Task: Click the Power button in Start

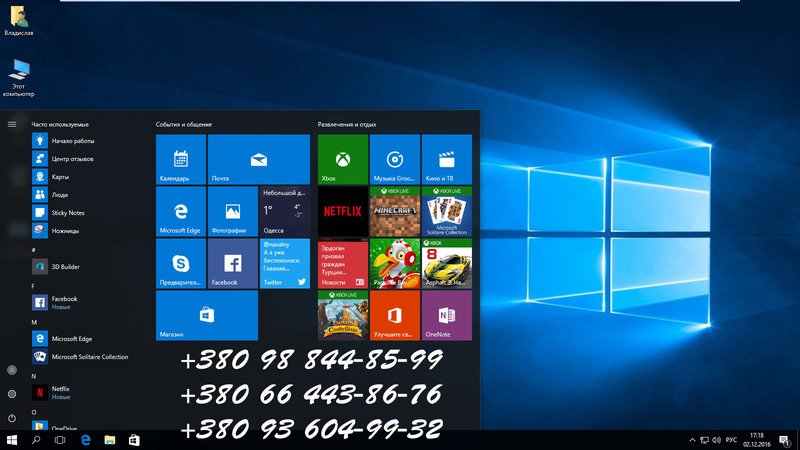Action: tap(12, 418)
